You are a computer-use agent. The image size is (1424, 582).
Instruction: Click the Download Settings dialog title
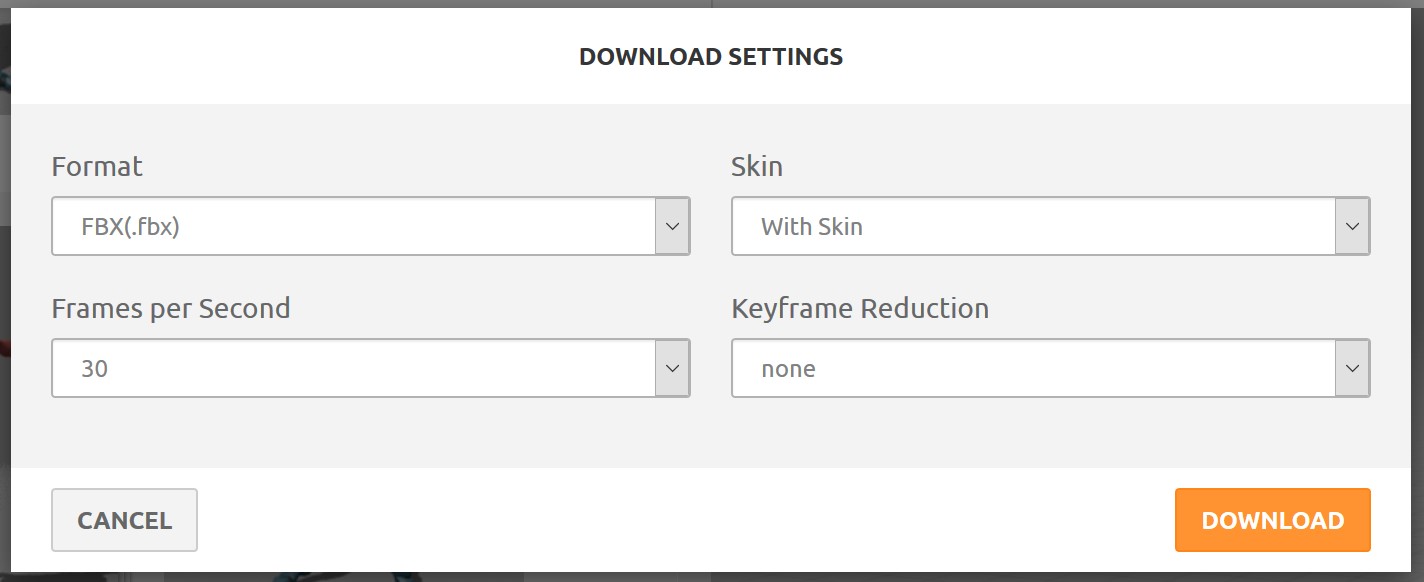(x=711, y=57)
